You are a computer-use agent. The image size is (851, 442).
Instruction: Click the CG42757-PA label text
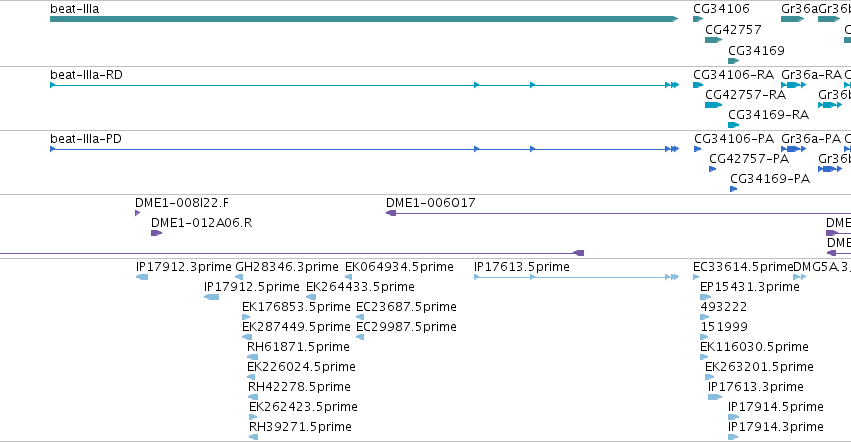click(749, 159)
